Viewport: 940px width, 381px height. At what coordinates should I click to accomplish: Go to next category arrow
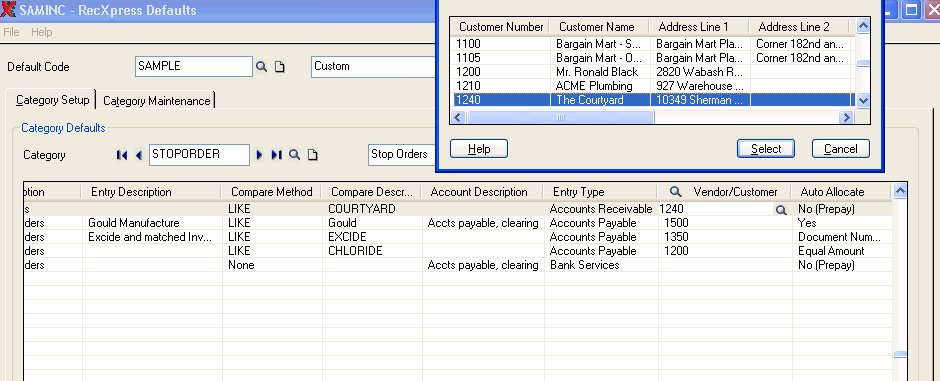(x=259, y=155)
